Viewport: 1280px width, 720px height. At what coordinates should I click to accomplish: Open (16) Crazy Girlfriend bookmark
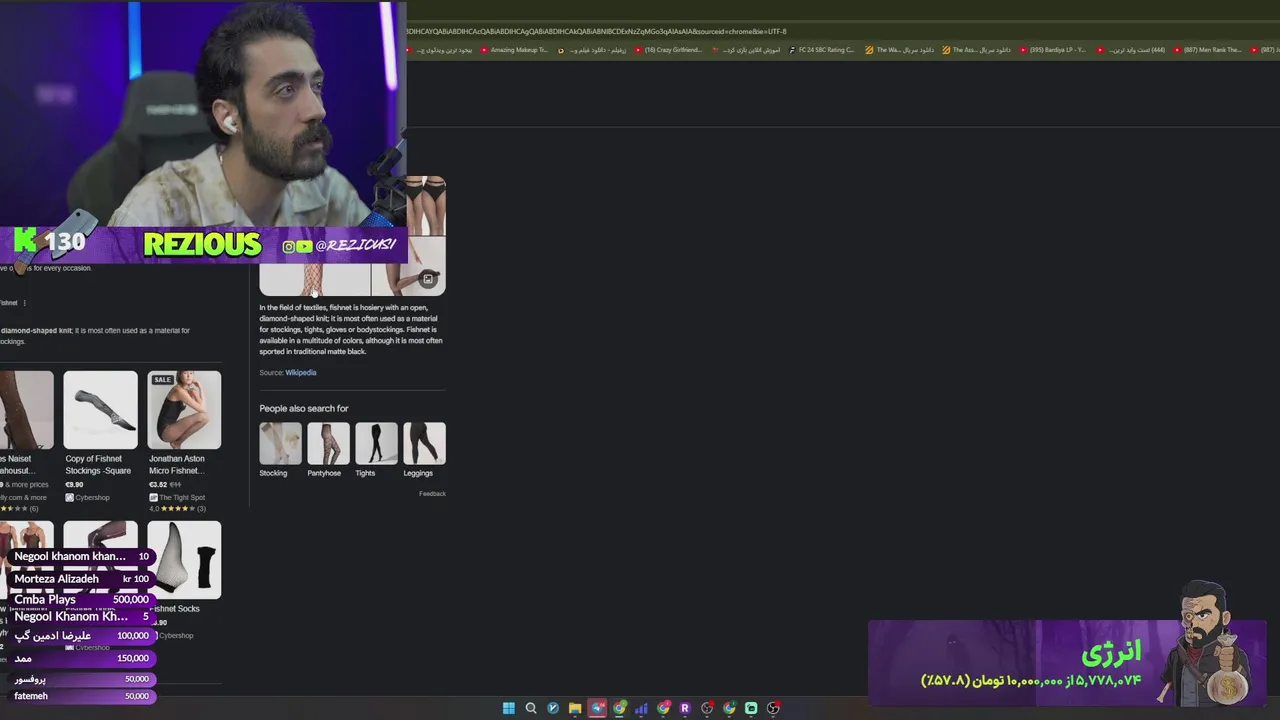668,50
